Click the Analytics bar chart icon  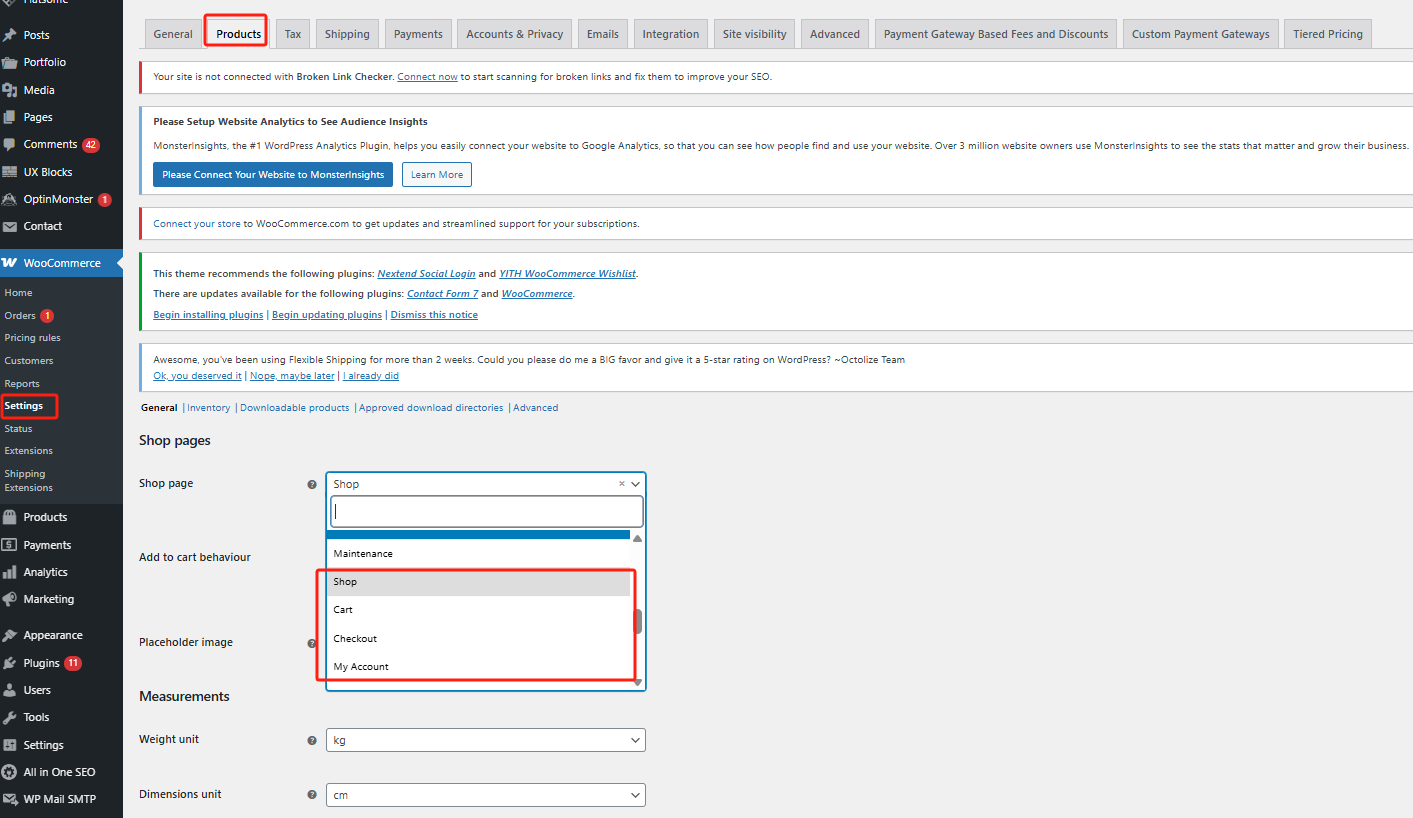click(x=10, y=572)
